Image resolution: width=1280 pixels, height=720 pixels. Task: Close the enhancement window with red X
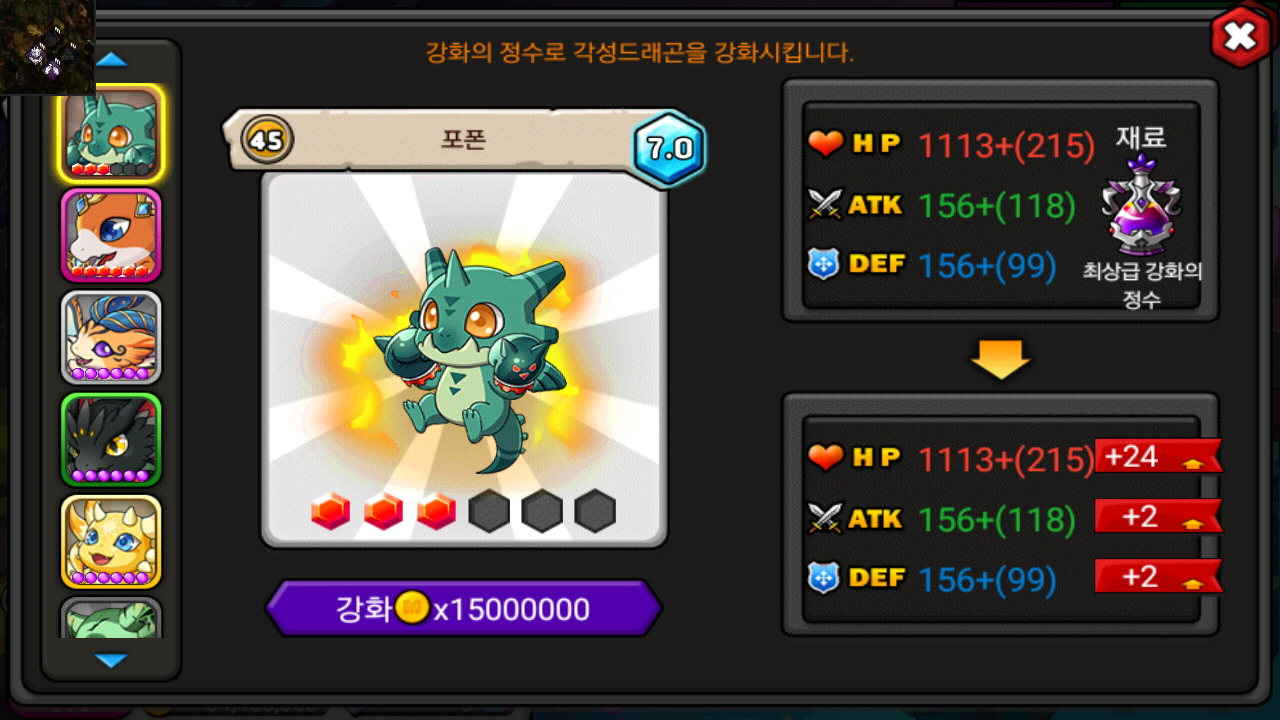coord(1240,38)
